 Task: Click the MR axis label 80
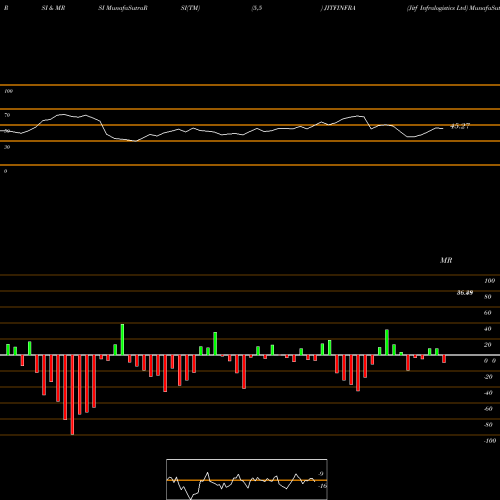point(488,297)
